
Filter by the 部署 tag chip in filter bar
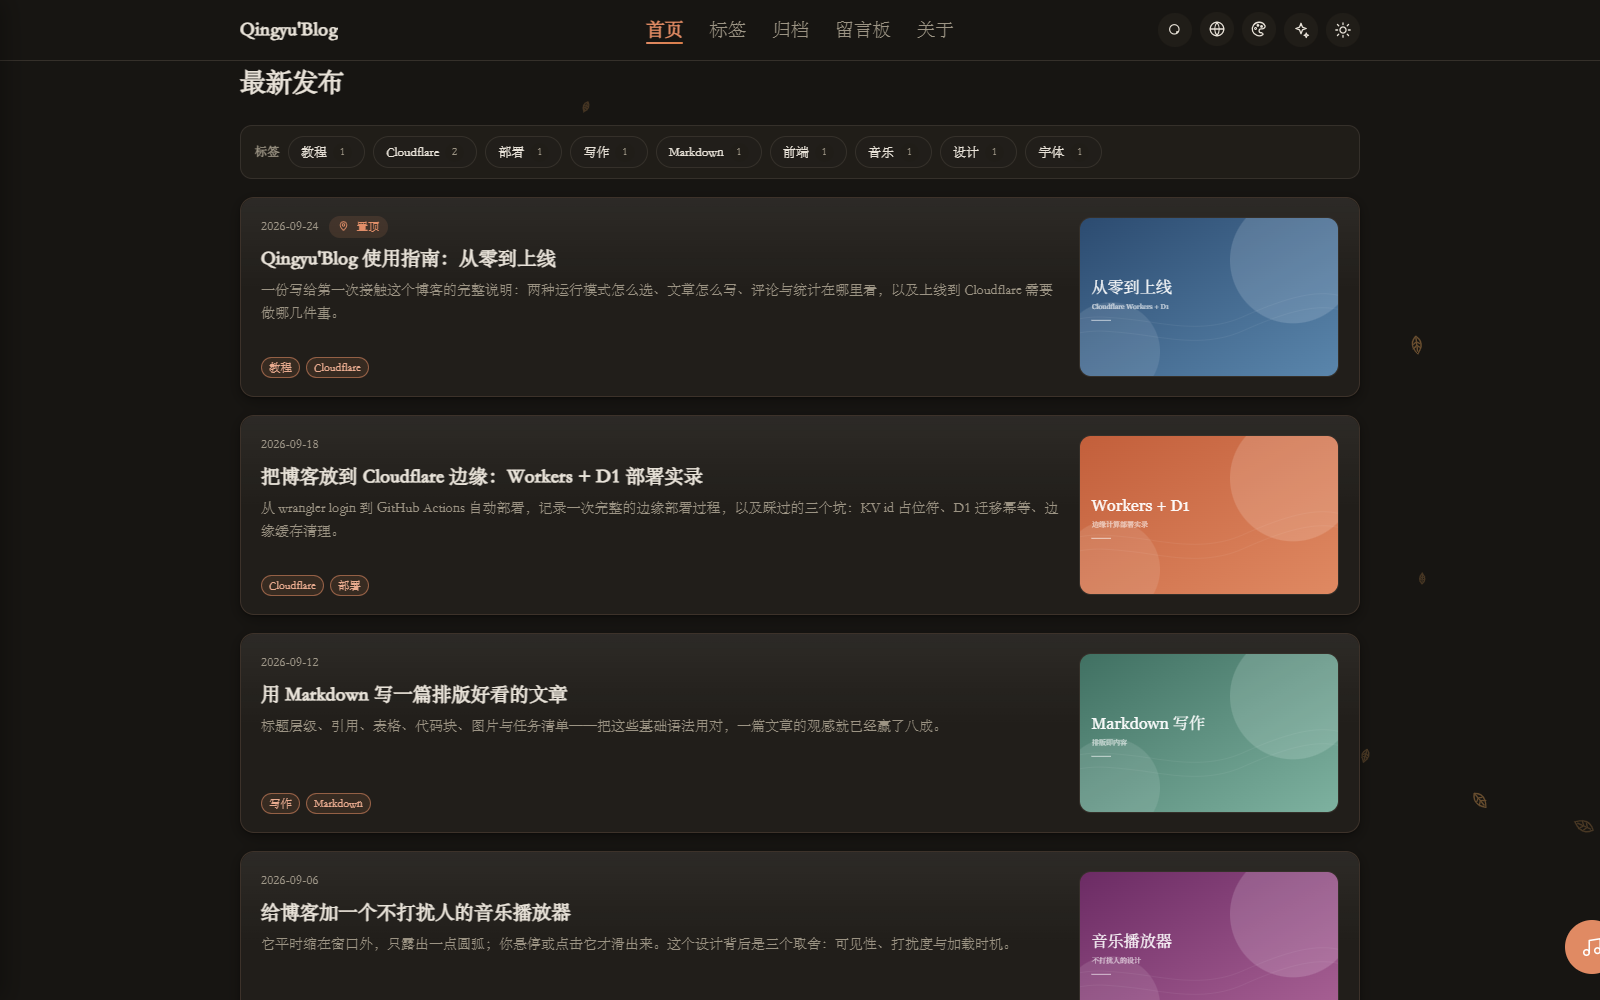(523, 152)
